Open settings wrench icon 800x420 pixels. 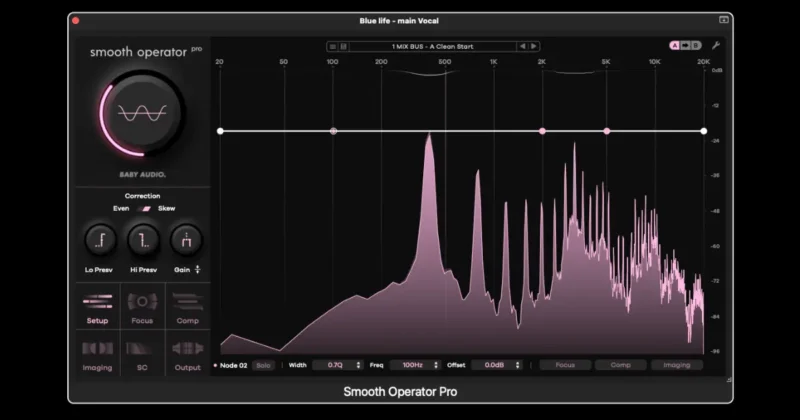coord(716,45)
